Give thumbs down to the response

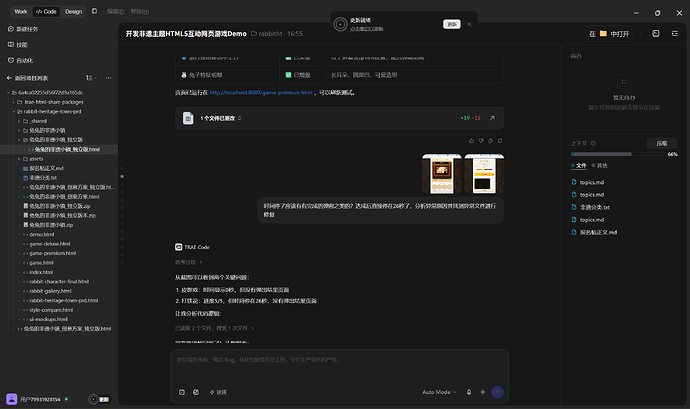(481, 141)
